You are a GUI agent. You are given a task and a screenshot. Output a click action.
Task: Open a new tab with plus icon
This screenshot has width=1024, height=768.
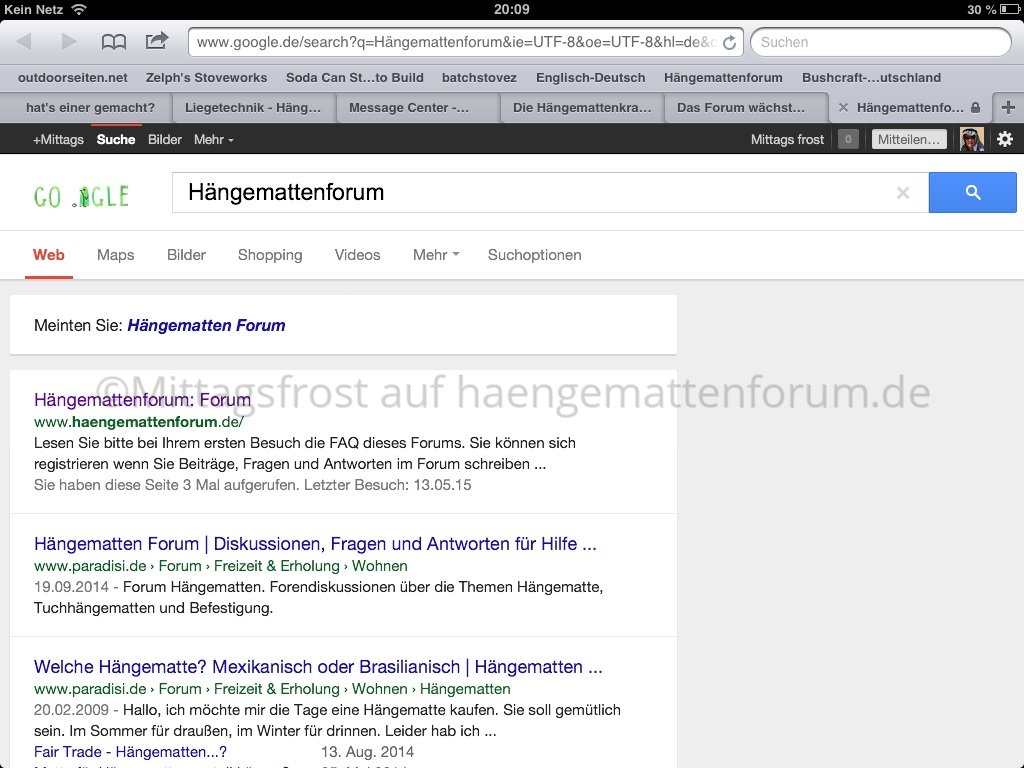tap(1008, 108)
